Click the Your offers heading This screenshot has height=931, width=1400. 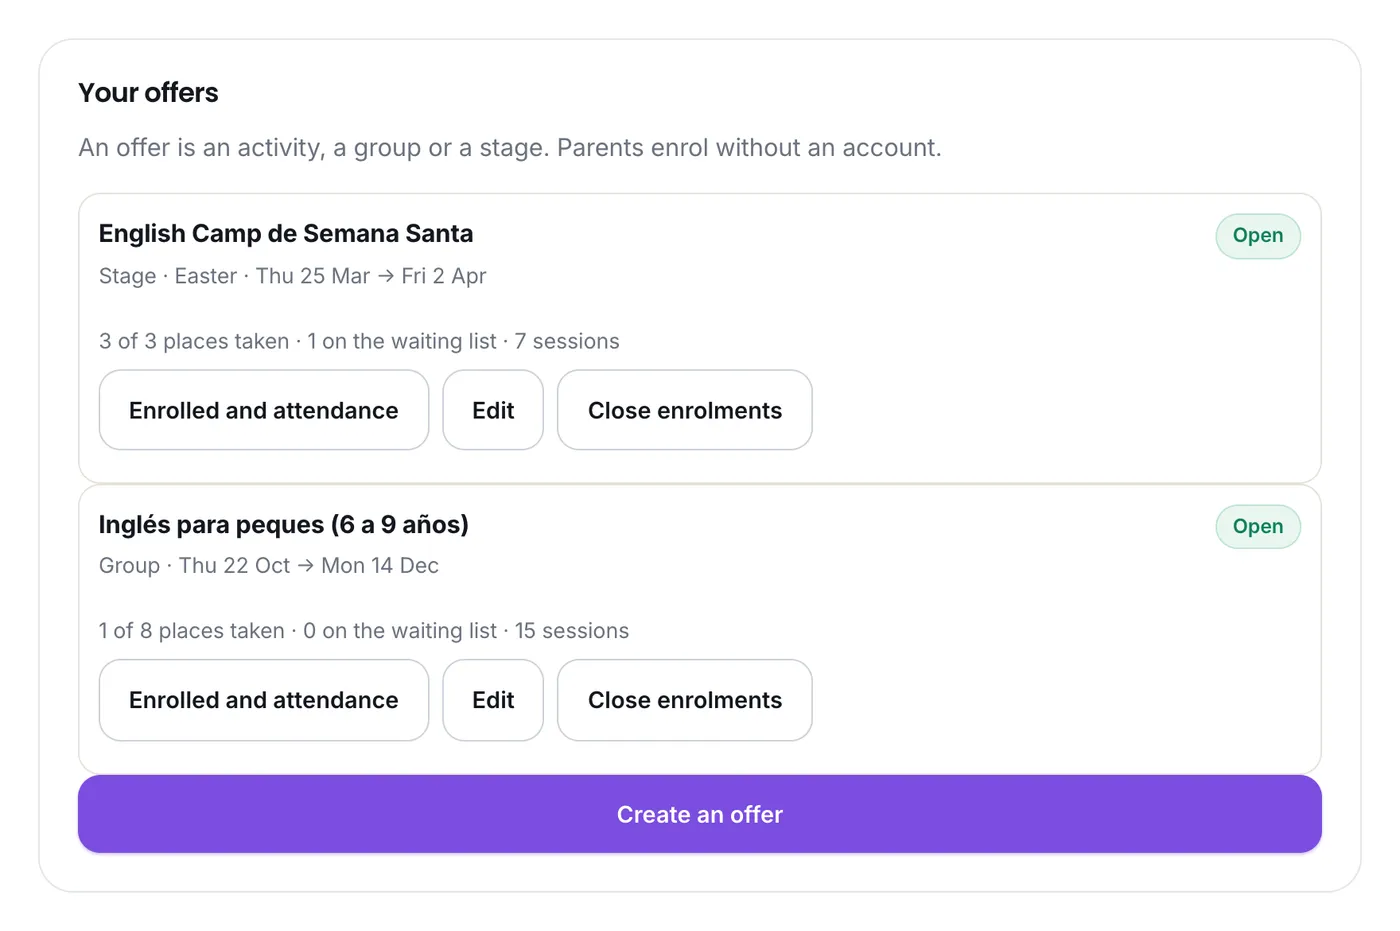pyautogui.click(x=148, y=92)
